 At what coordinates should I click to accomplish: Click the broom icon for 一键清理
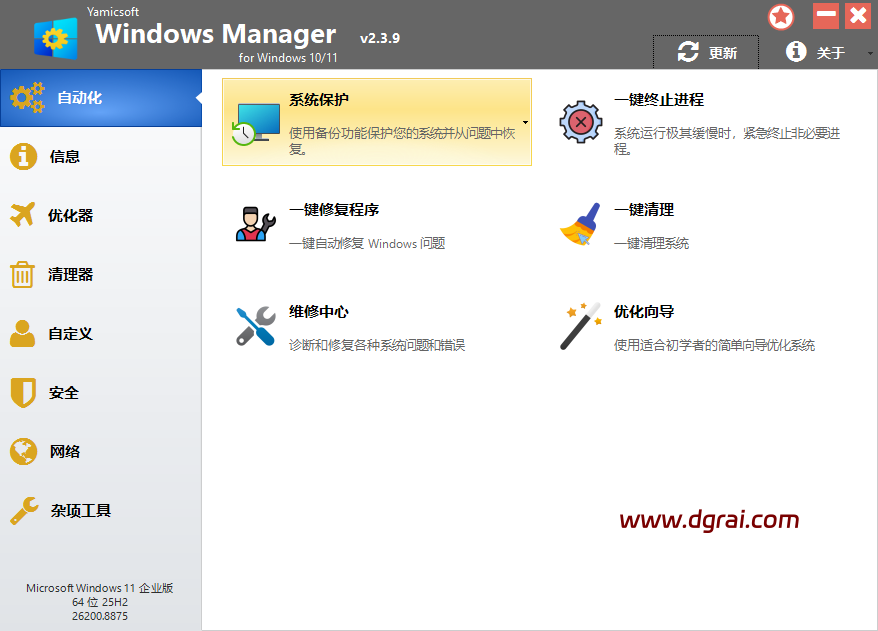pyautogui.click(x=580, y=224)
